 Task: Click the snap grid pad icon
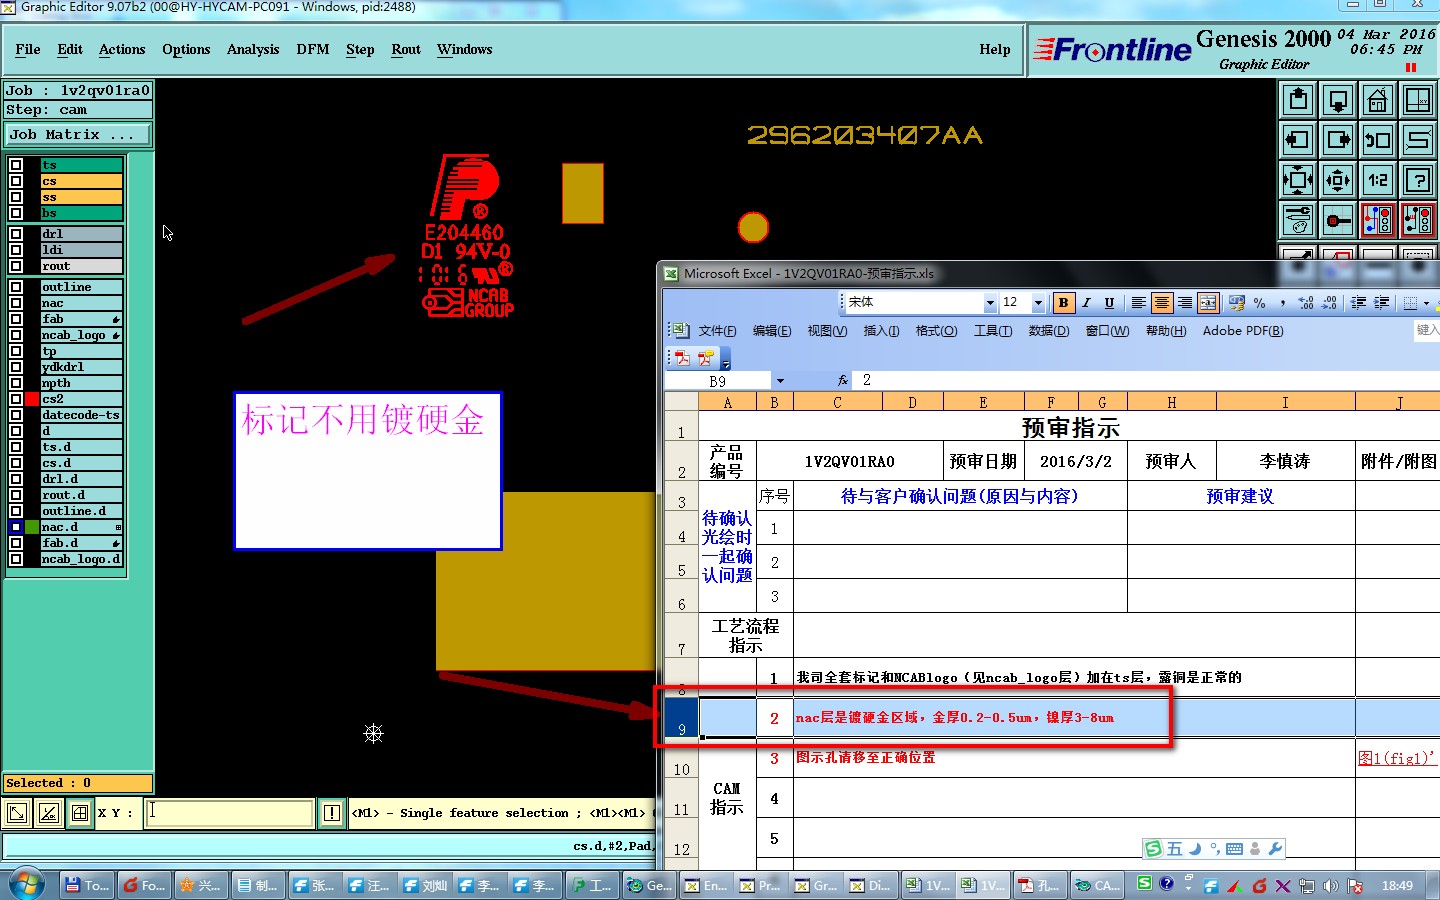click(1338, 220)
